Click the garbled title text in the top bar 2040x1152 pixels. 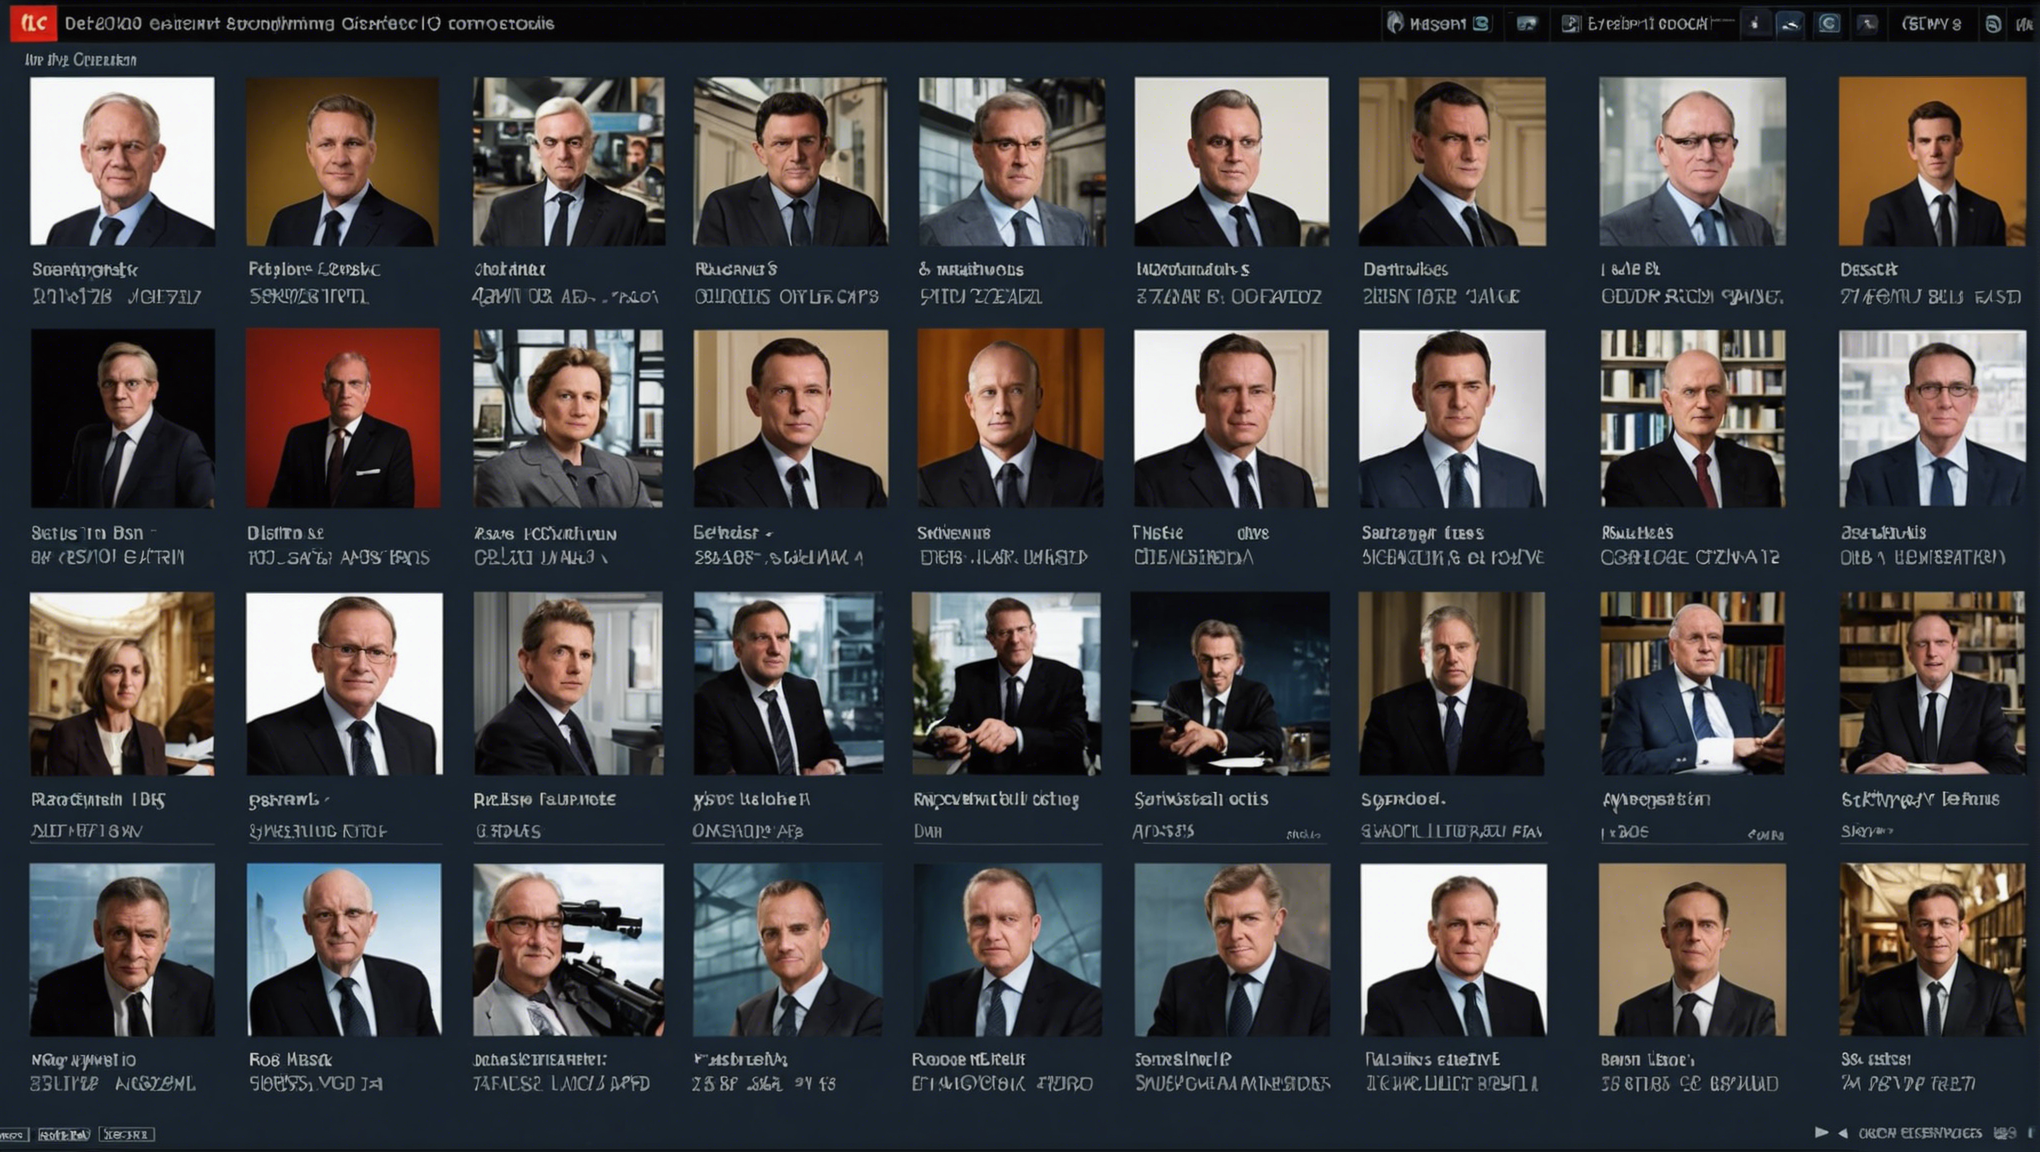coord(309,23)
